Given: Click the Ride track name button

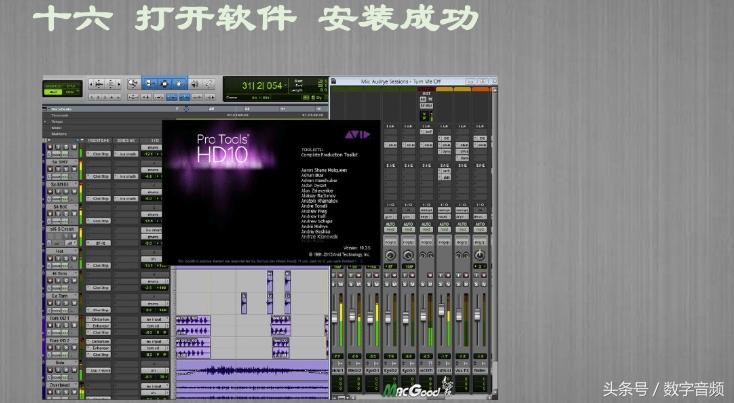Looking at the screenshot, I should point(61,363).
